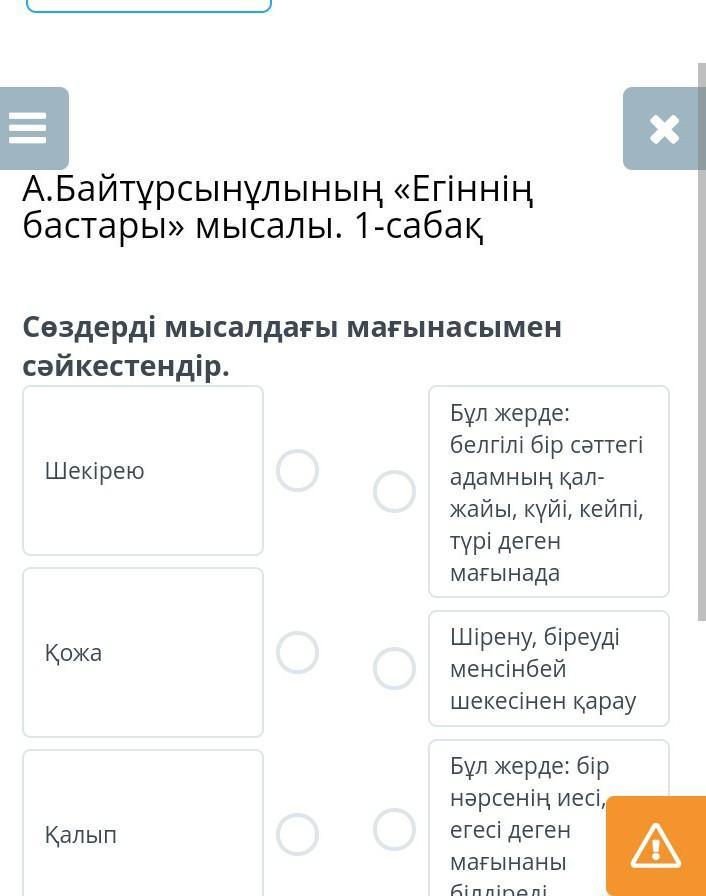The width and height of the screenshot is (706, 896).
Task: Click the 'Сөздерді мысалдағы мағынасымен сәйкестендір' instruction
Action: [x=292, y=347]
